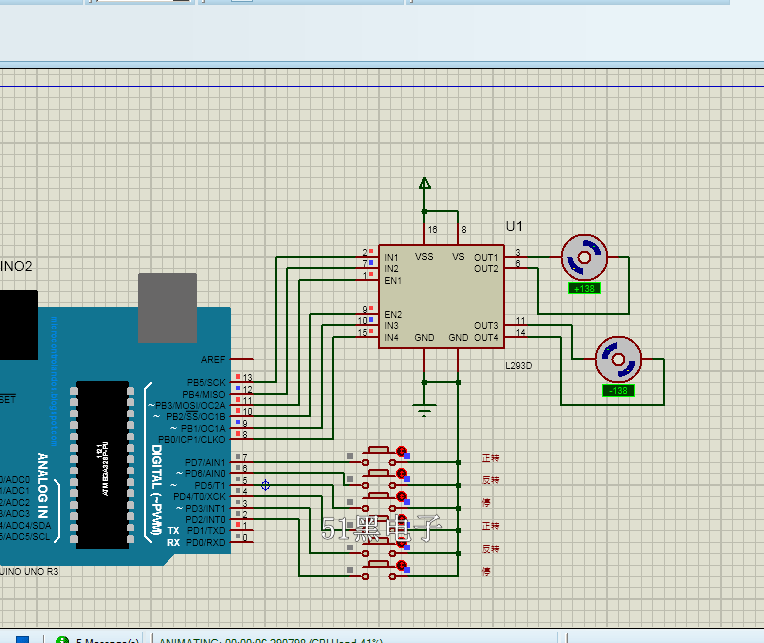764x643 pixels.
Task: Click the power terminal arrow above VSS
Action: [424, 184]
